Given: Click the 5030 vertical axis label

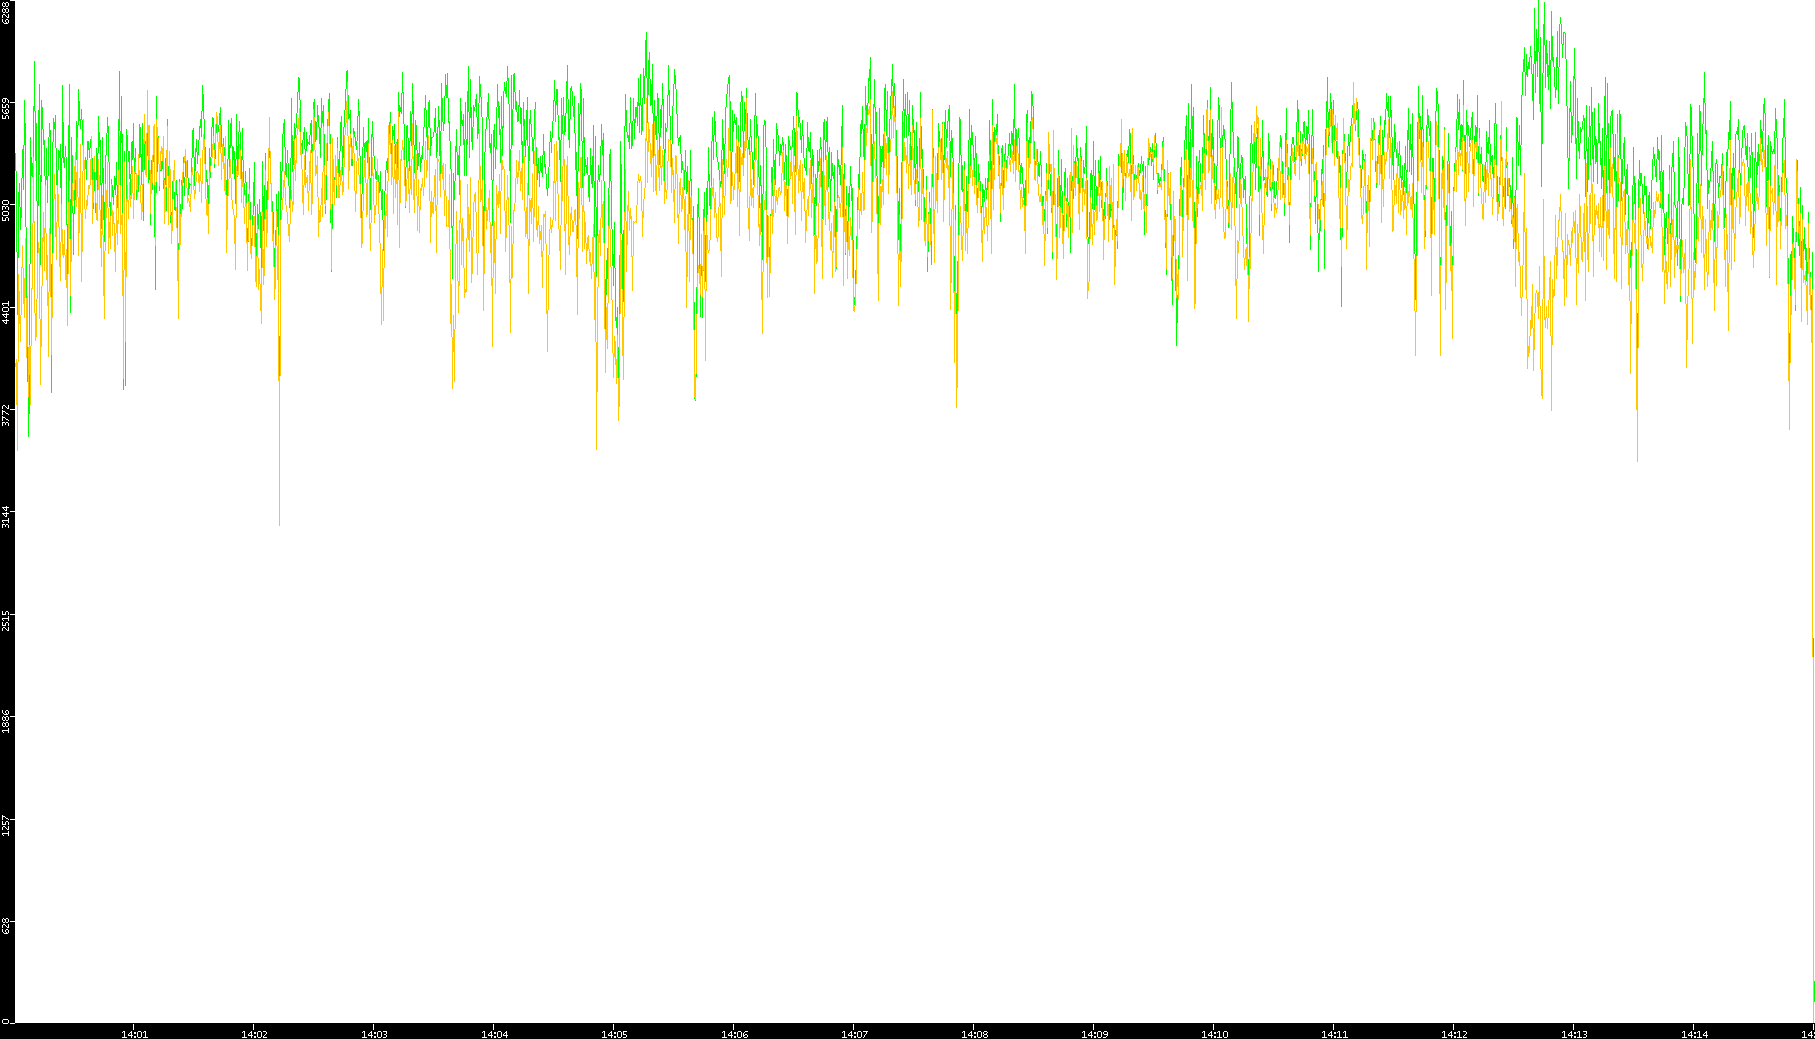Looking at the screenshot, I should point(6,210).
